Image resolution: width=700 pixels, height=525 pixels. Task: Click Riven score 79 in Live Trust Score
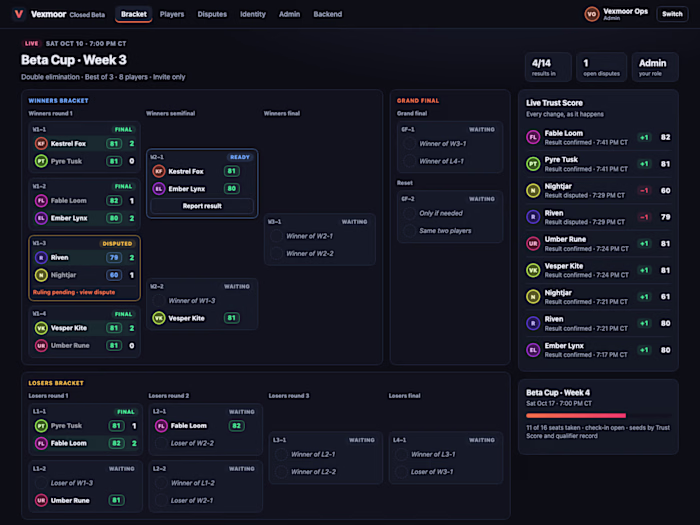pos(665,217)
